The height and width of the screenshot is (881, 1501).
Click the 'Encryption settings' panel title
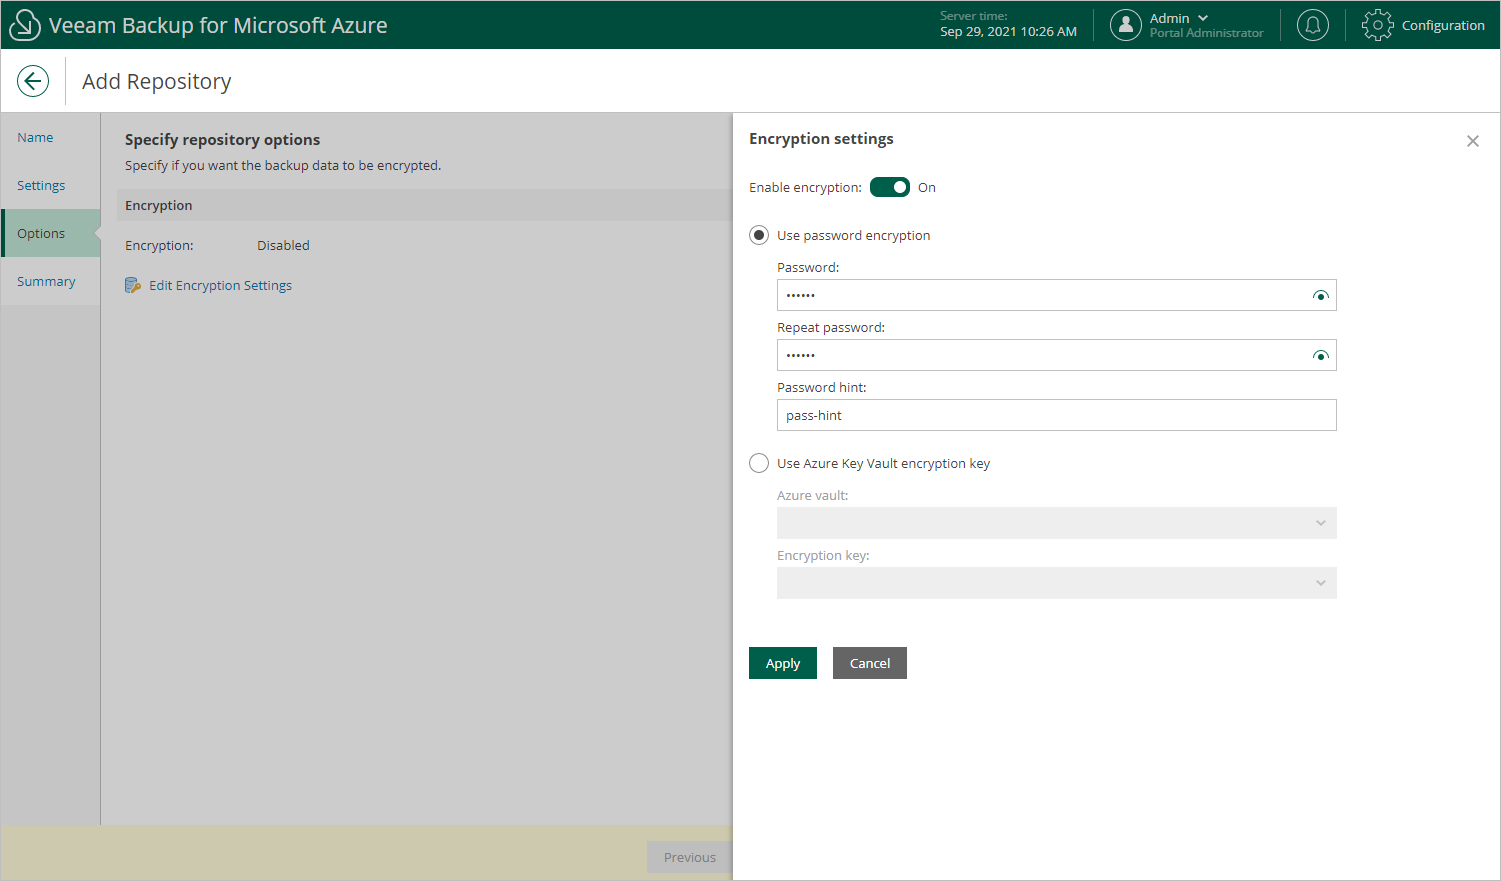[x=821, y=139]
